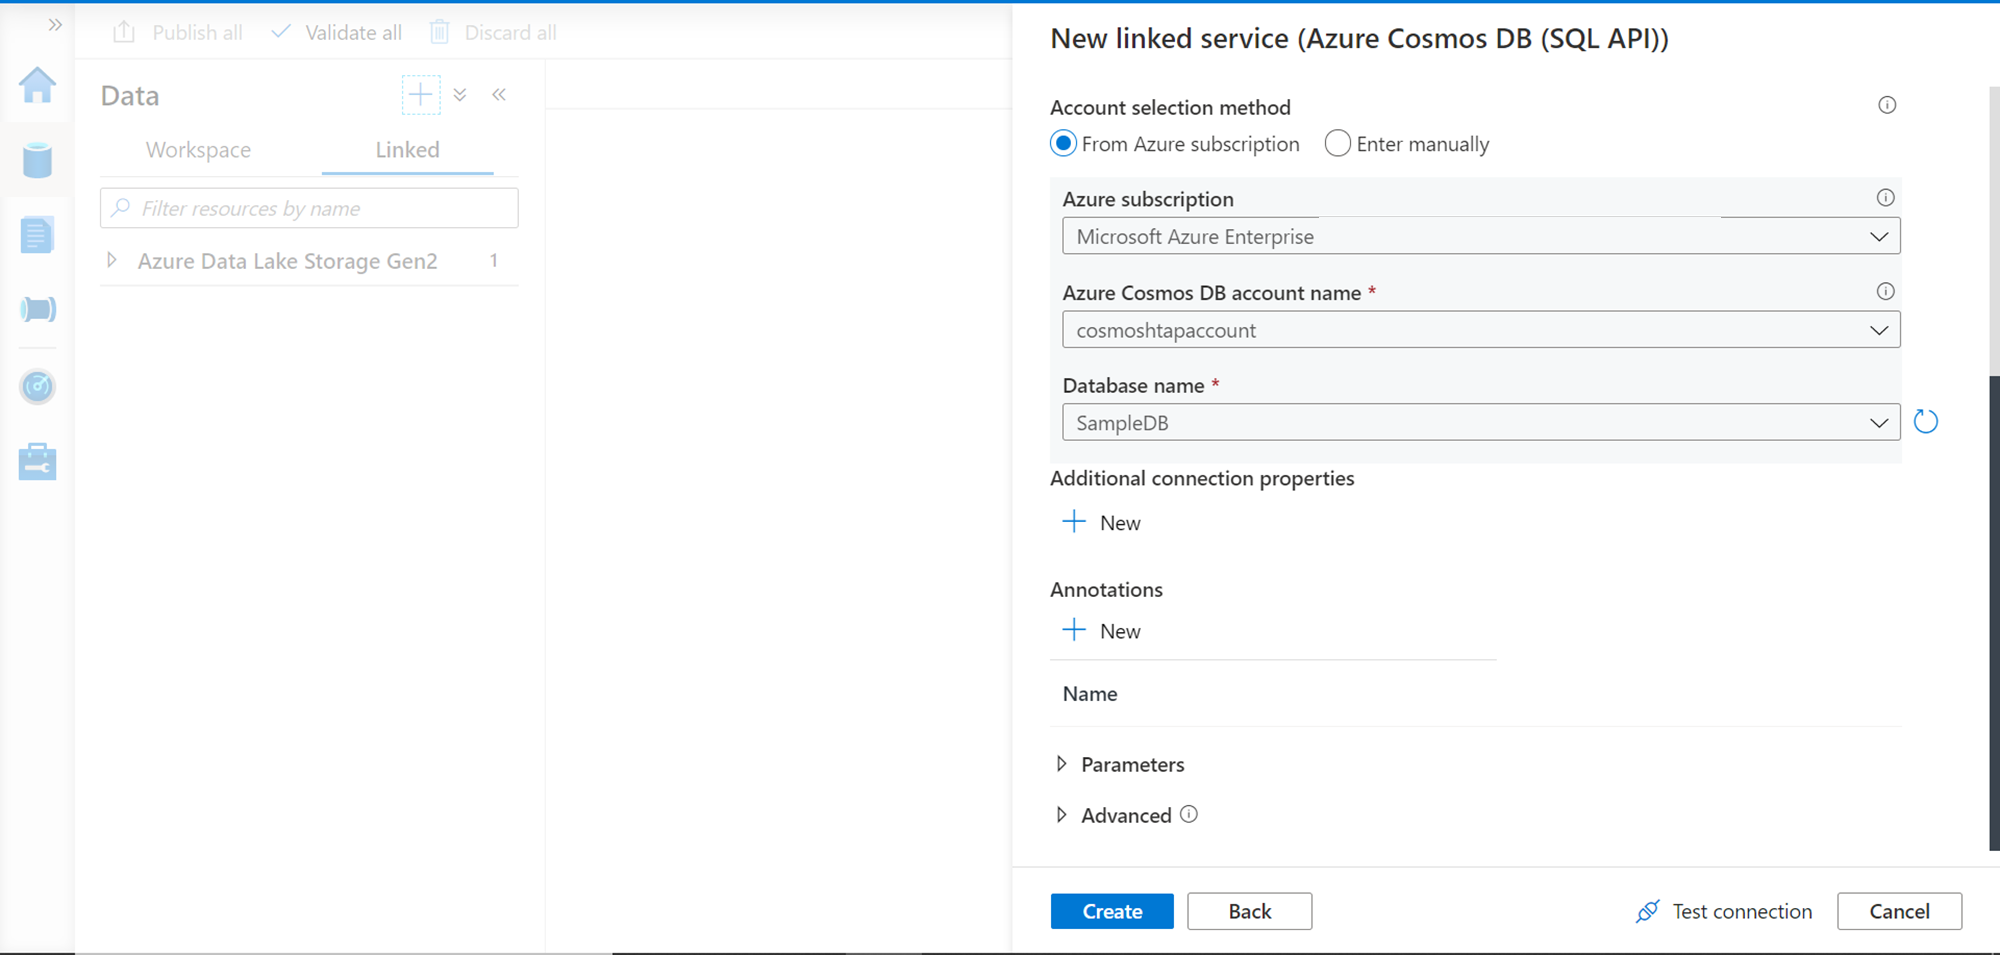
Task: Open the Database name dropdown
Action: tap(1480, 423)
